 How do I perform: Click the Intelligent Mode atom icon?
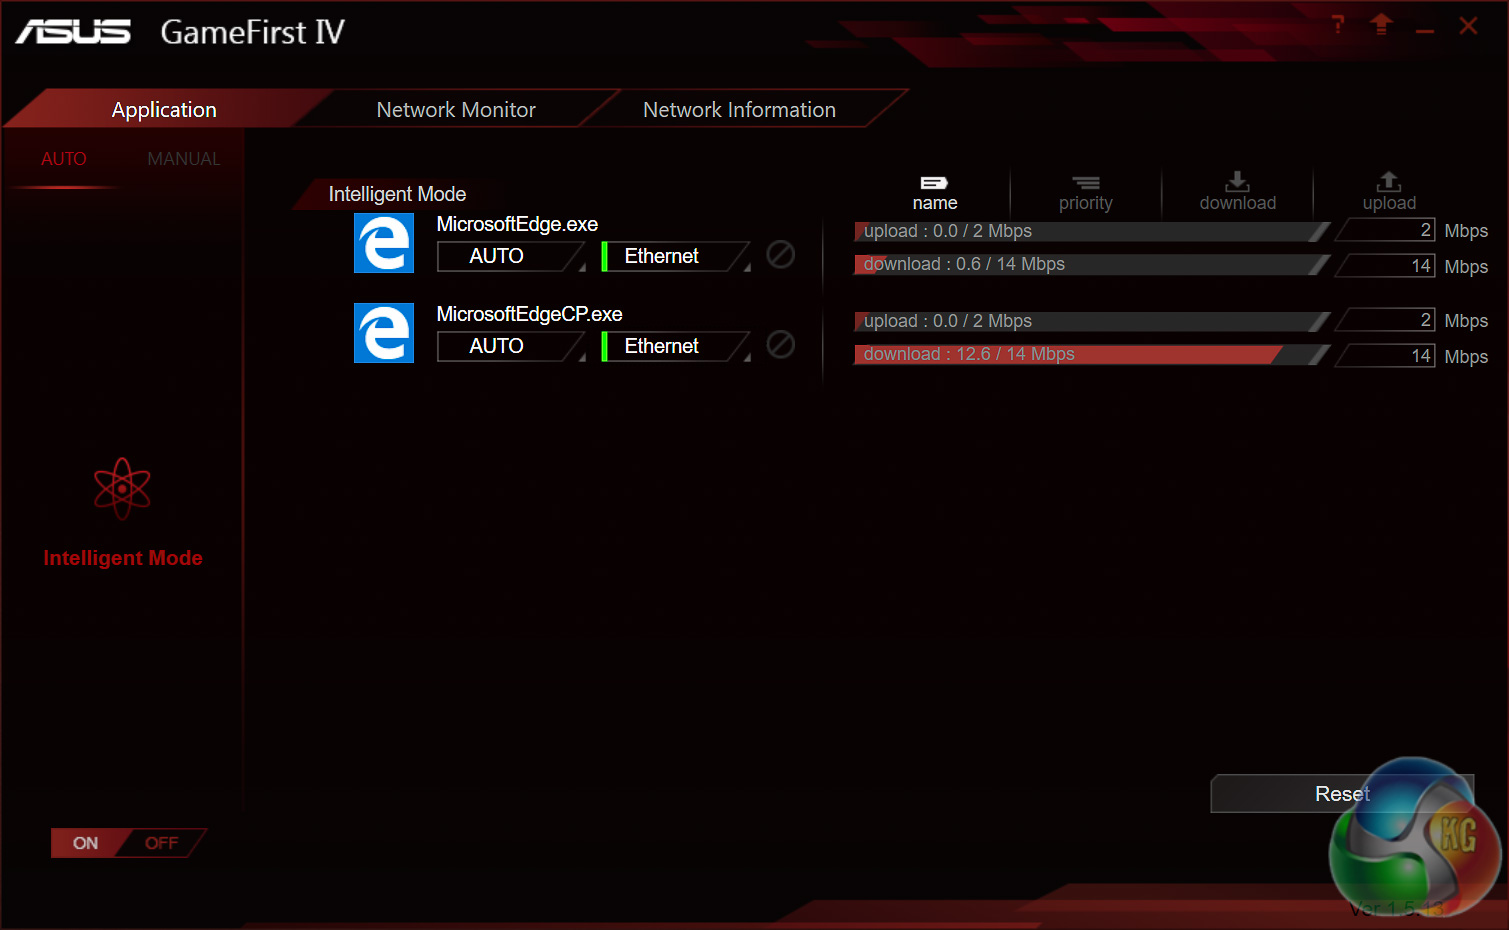pyautogui.click(x=122, y=489)
